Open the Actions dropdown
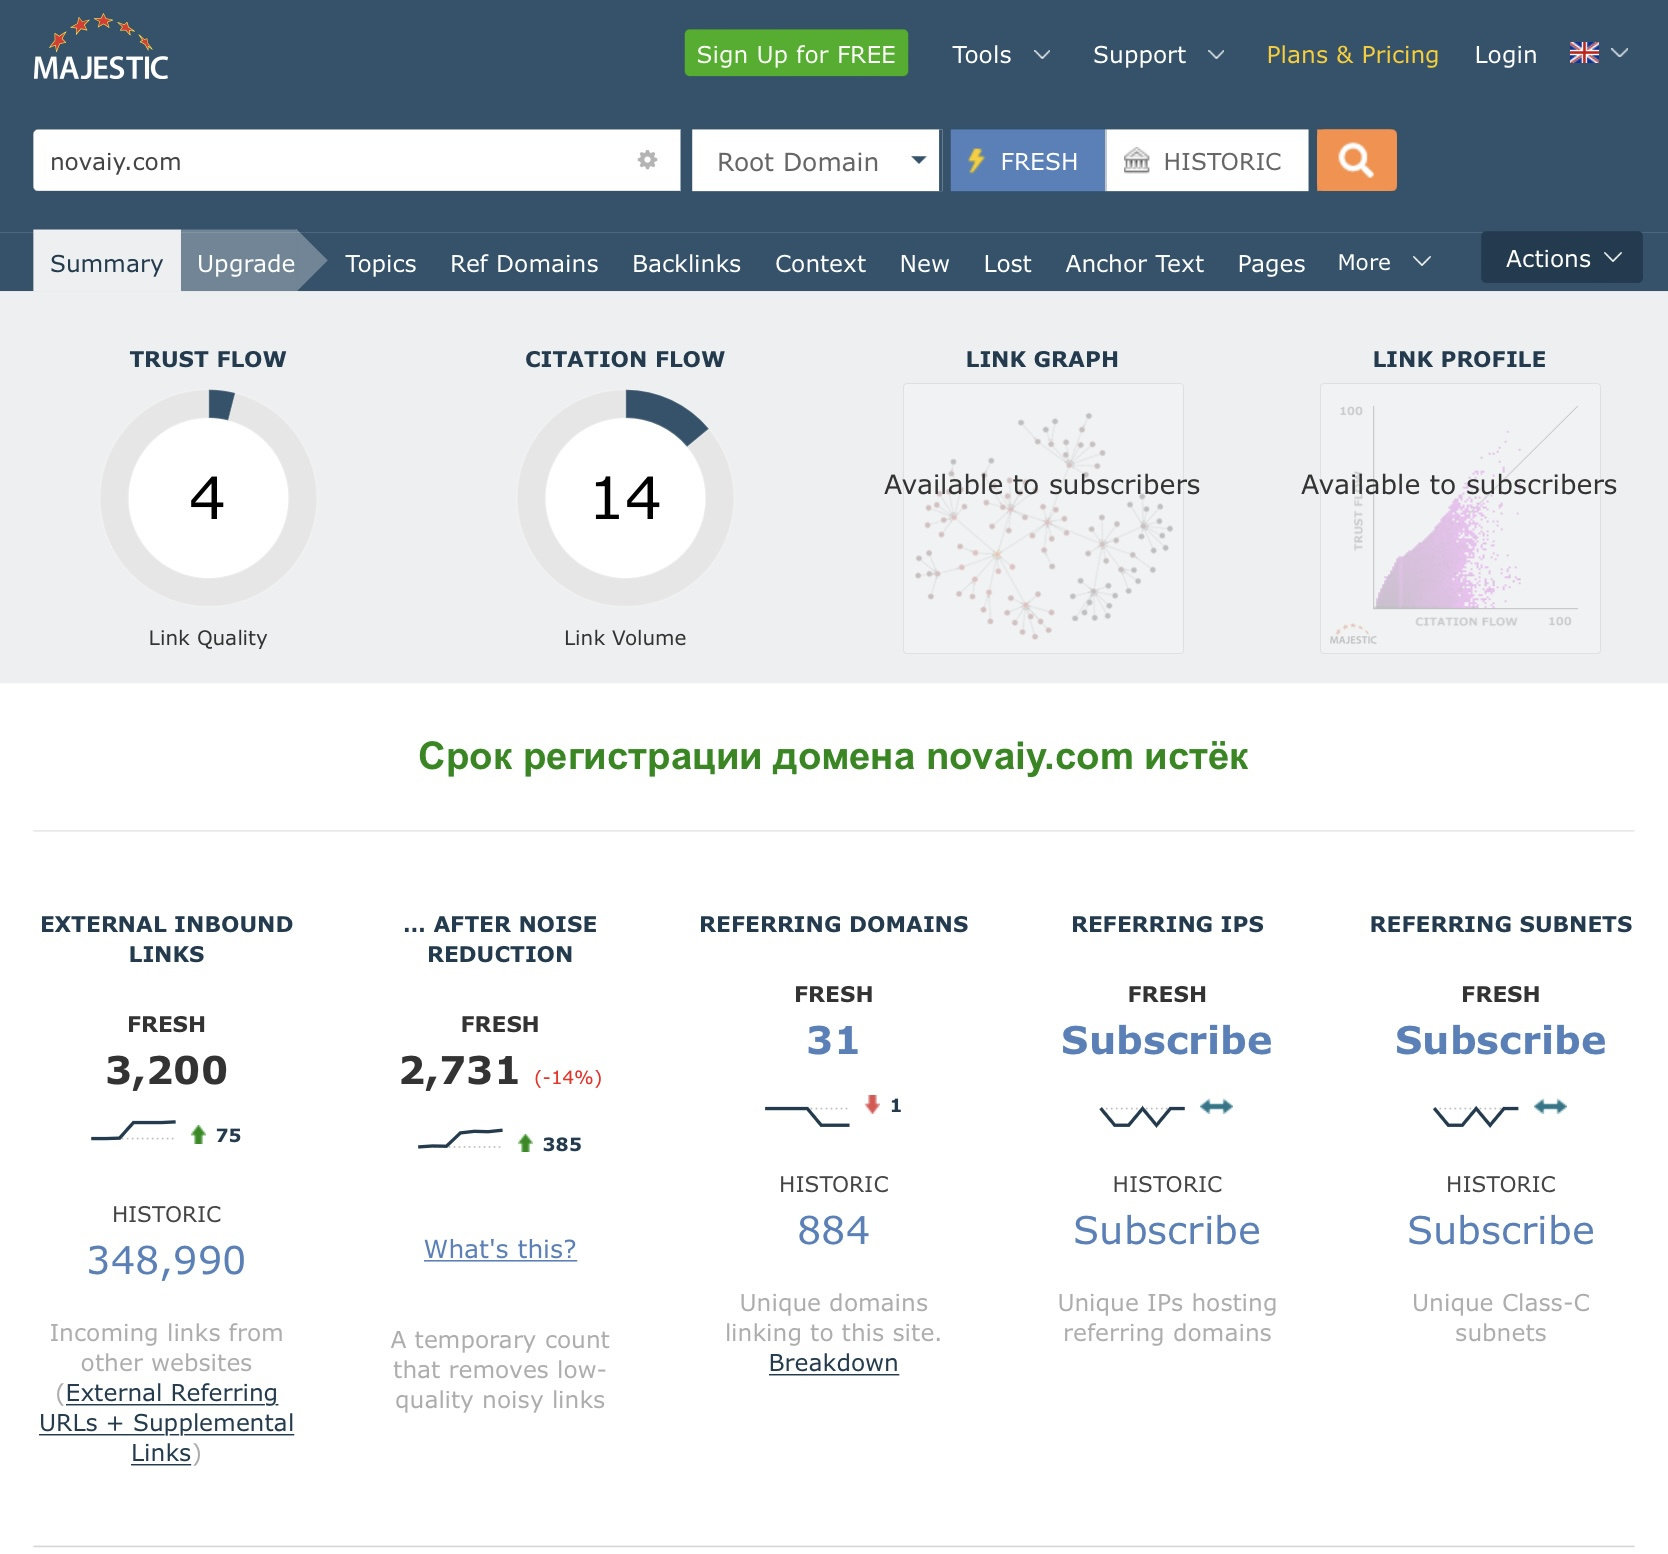Viewport: 1668px width, 1554px height. pos(1562,258)
